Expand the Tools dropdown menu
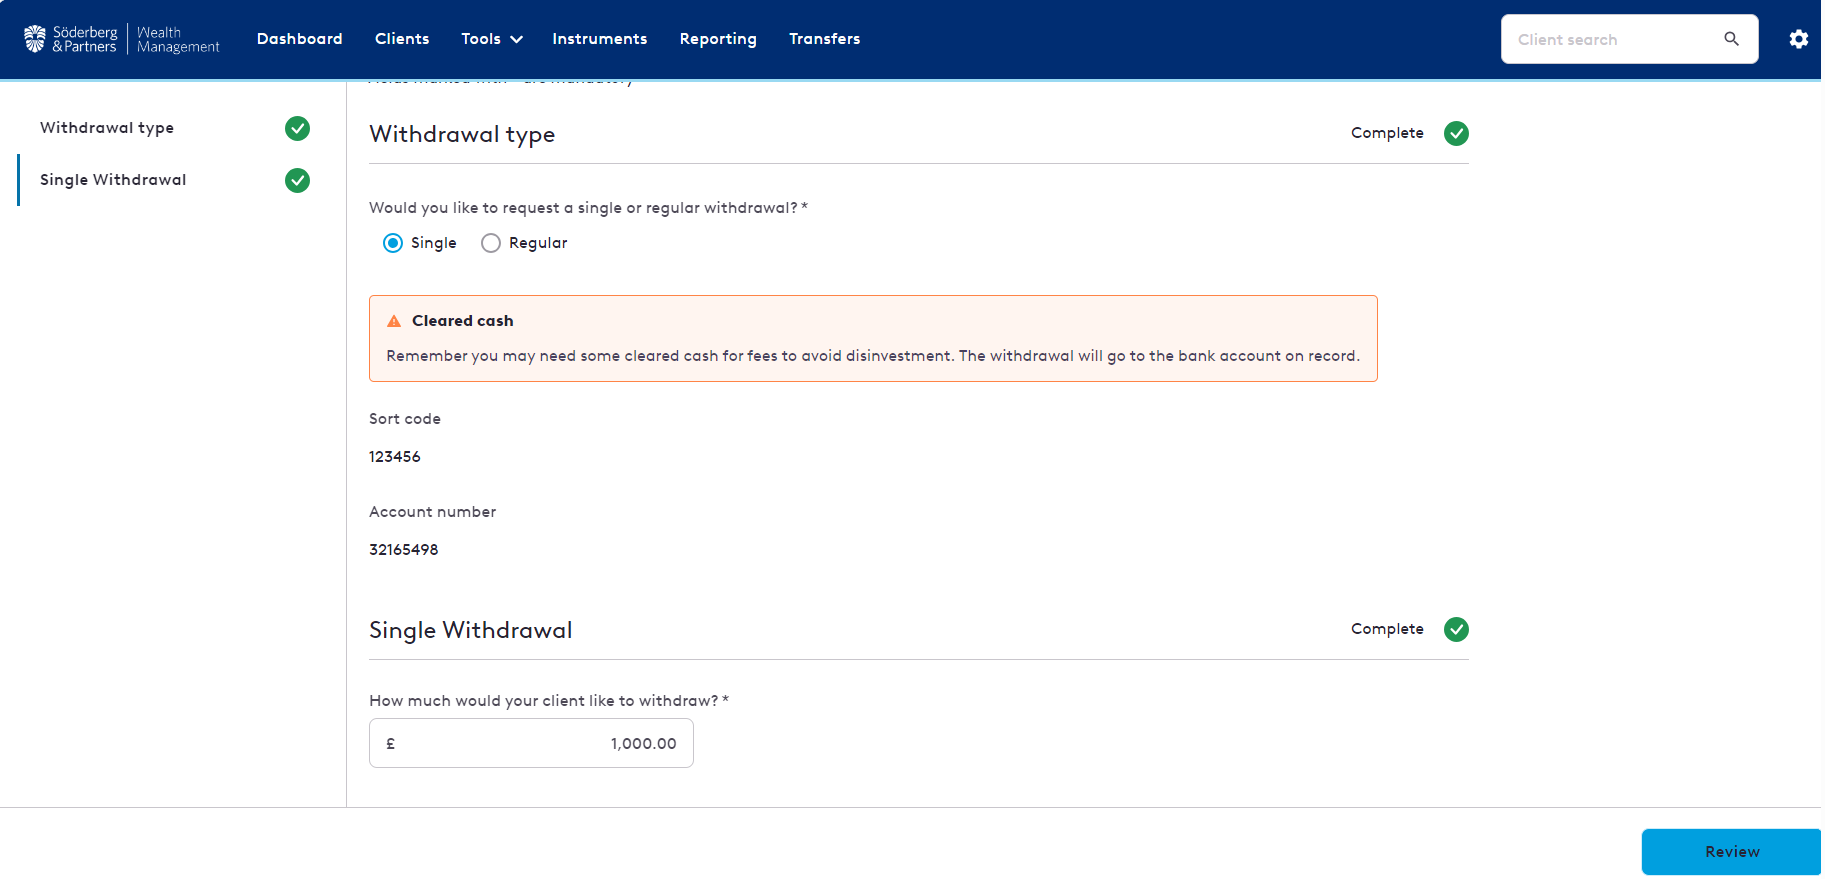Image resolution: width=1825 pixels, height=879 pixels. click(491, 39)
